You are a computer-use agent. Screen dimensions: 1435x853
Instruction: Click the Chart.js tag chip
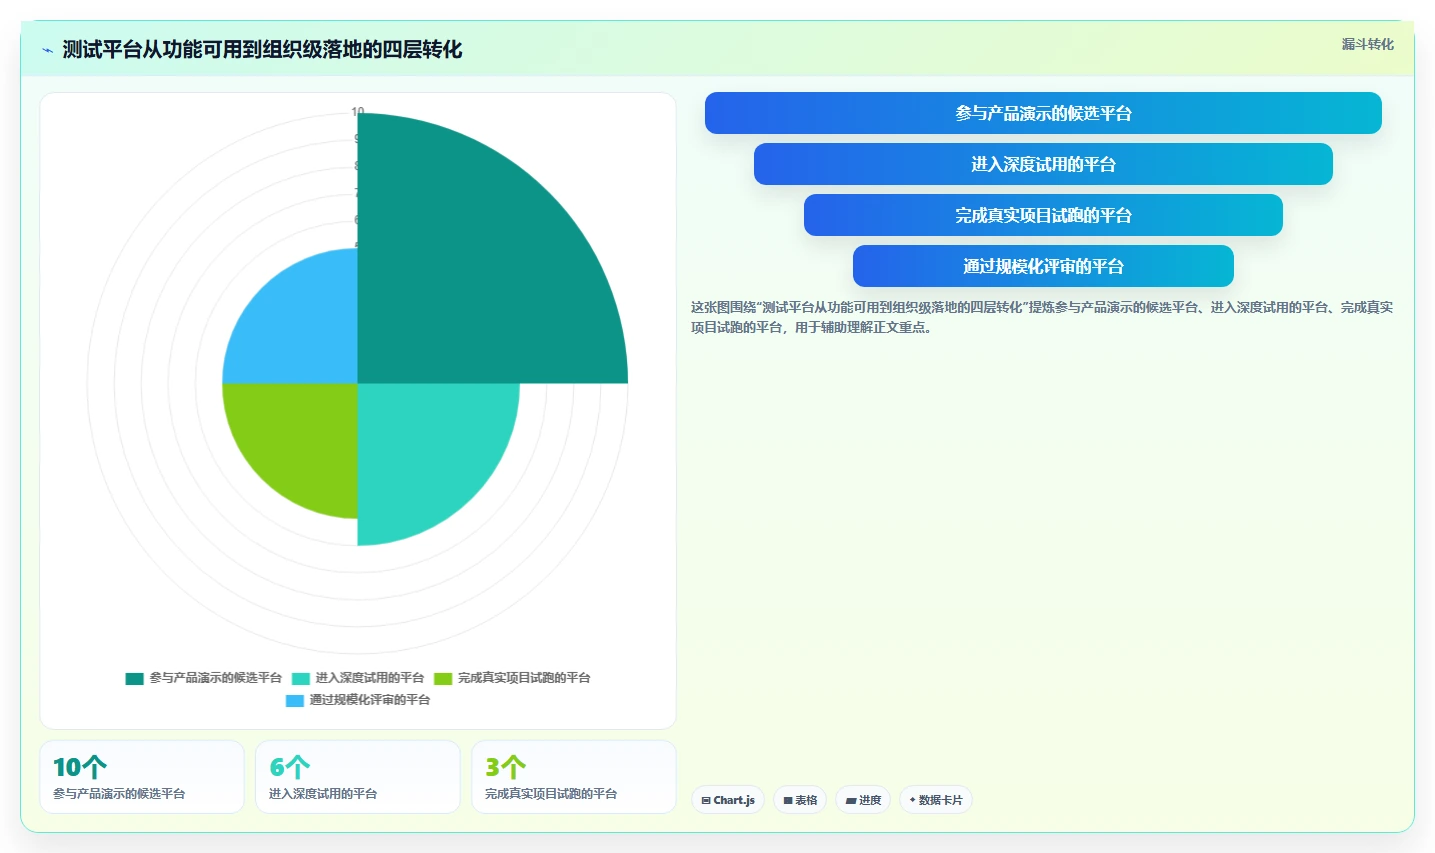[728, 800]
